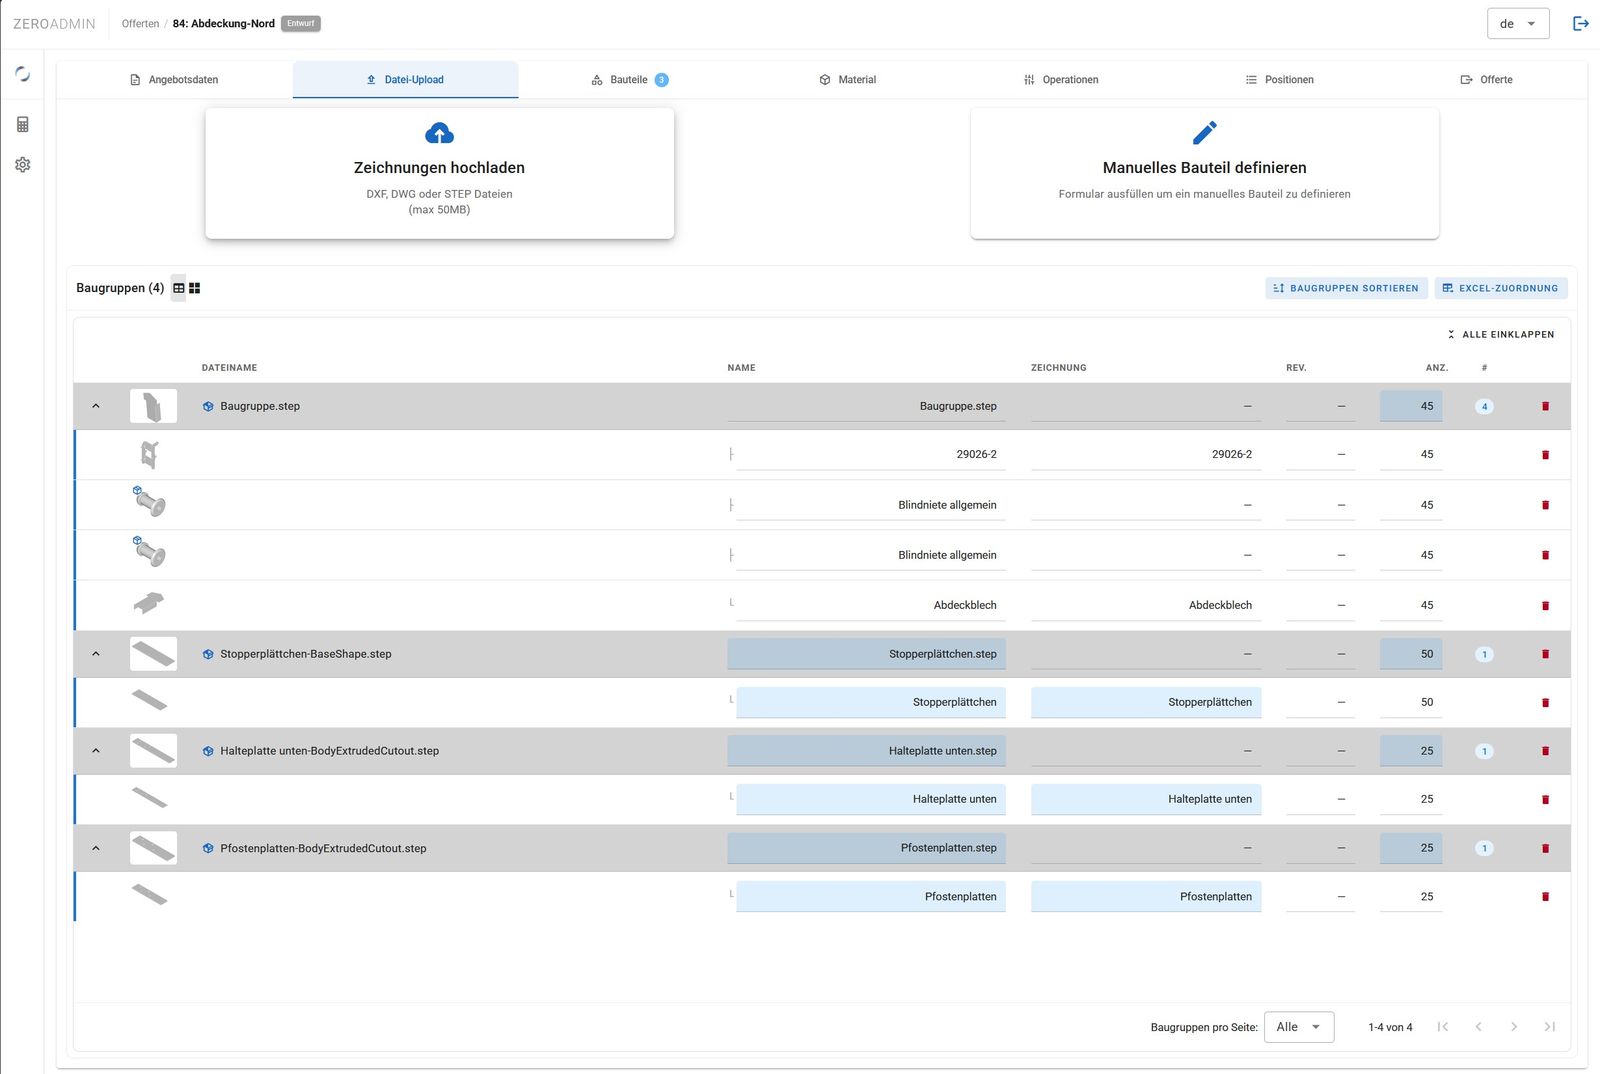Click part count badge on Stopperplättchen-BaseShape.step row
Image resolution: width=1600 pixels, height=1074 pixels.
pos(1484,654)
